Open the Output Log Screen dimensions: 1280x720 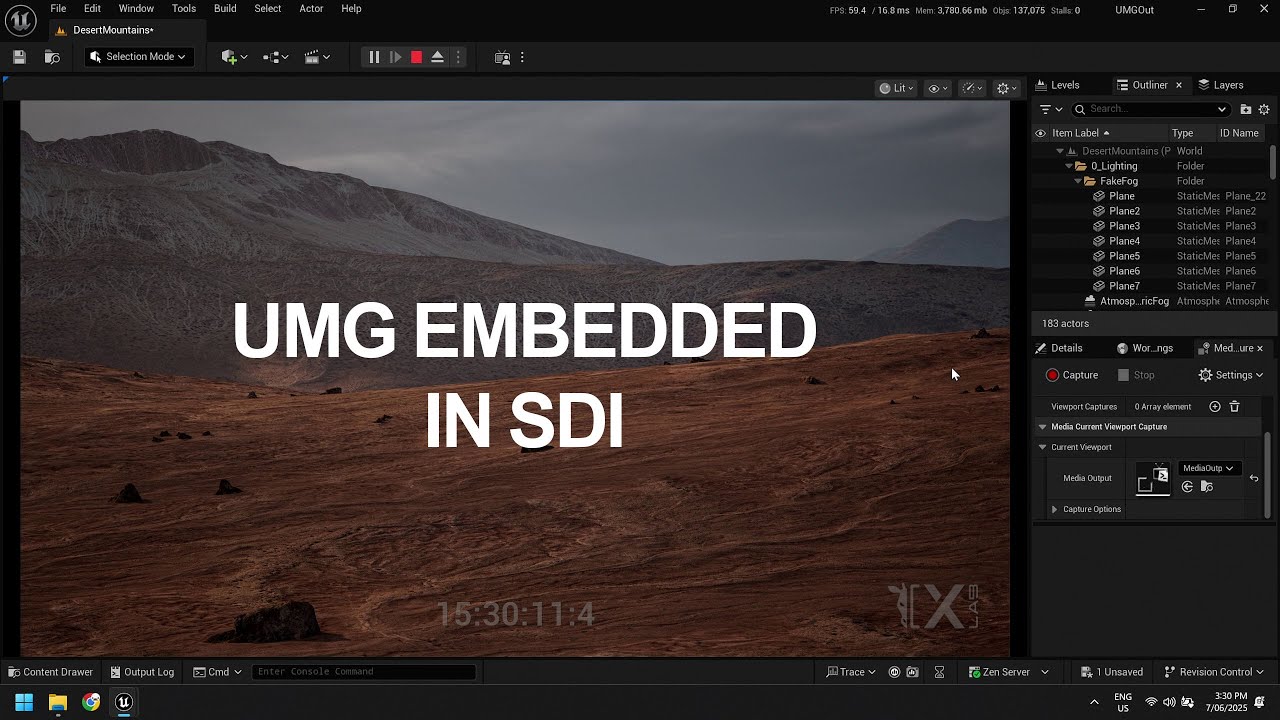tap(142, 672)
